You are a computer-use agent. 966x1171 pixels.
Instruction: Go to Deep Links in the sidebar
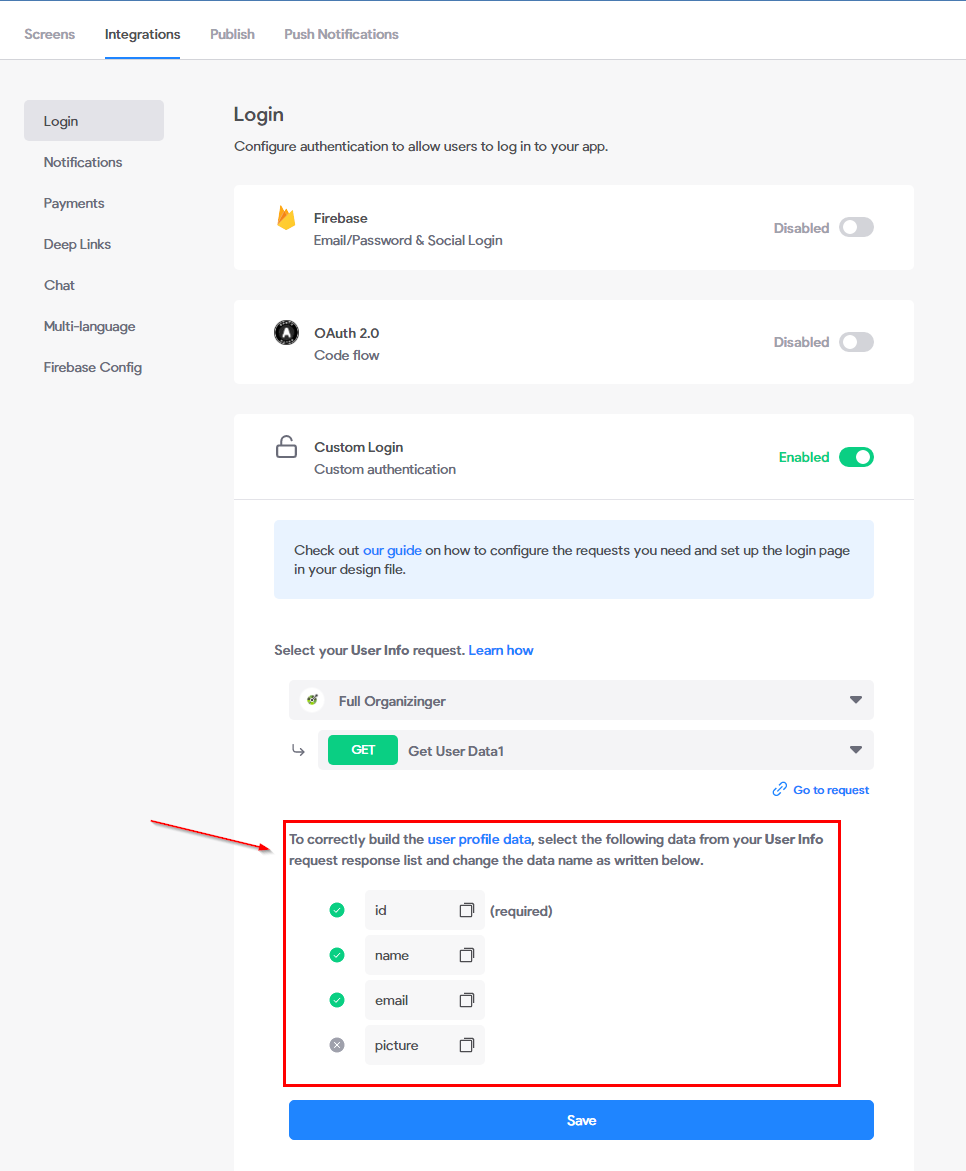(77, 244)
